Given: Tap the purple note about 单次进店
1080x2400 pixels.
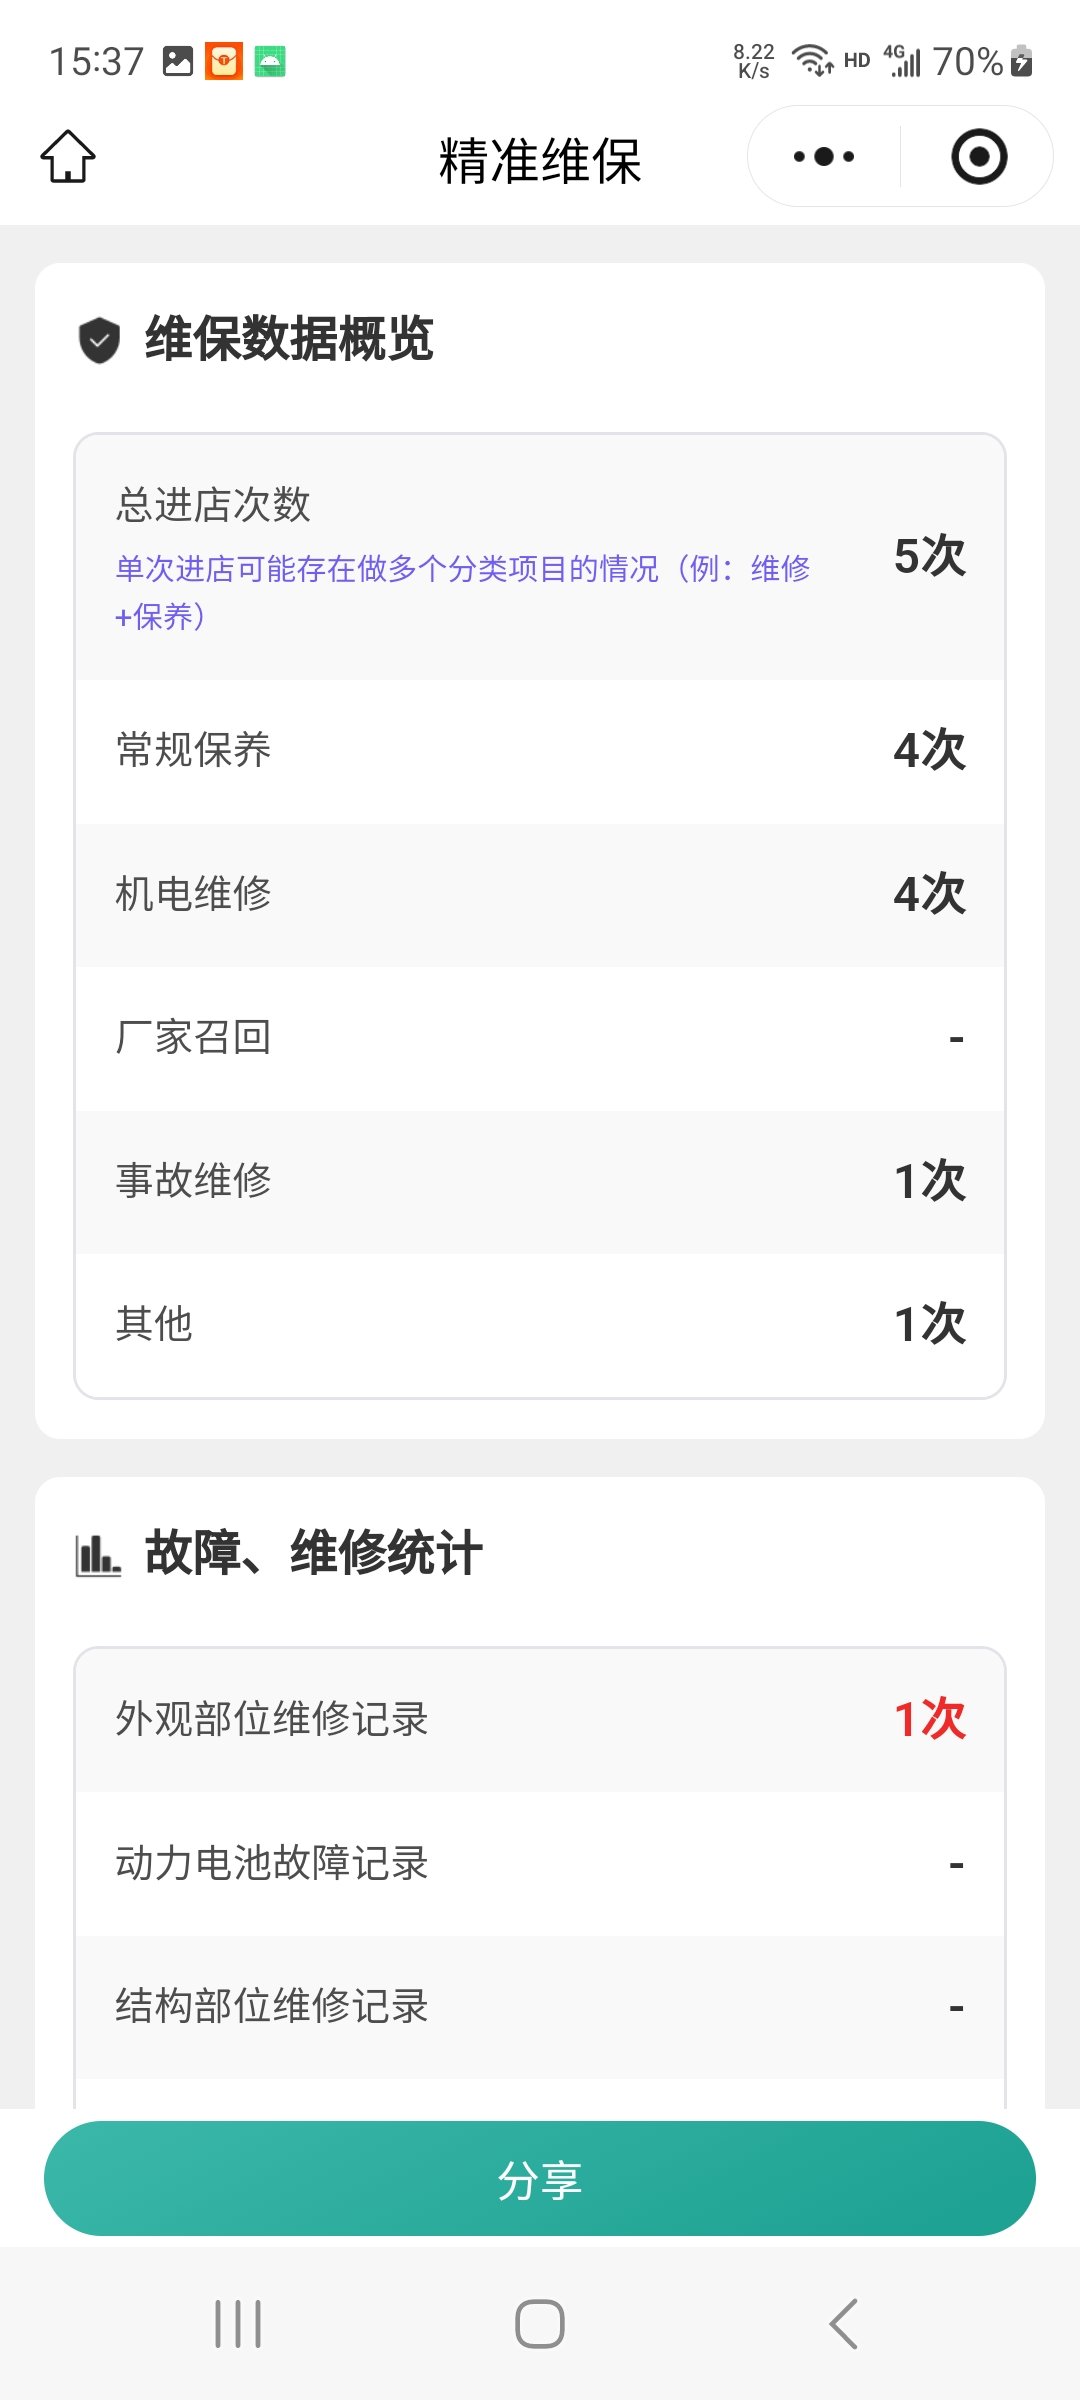Looking at the screenshot, I should coord(463,592).
